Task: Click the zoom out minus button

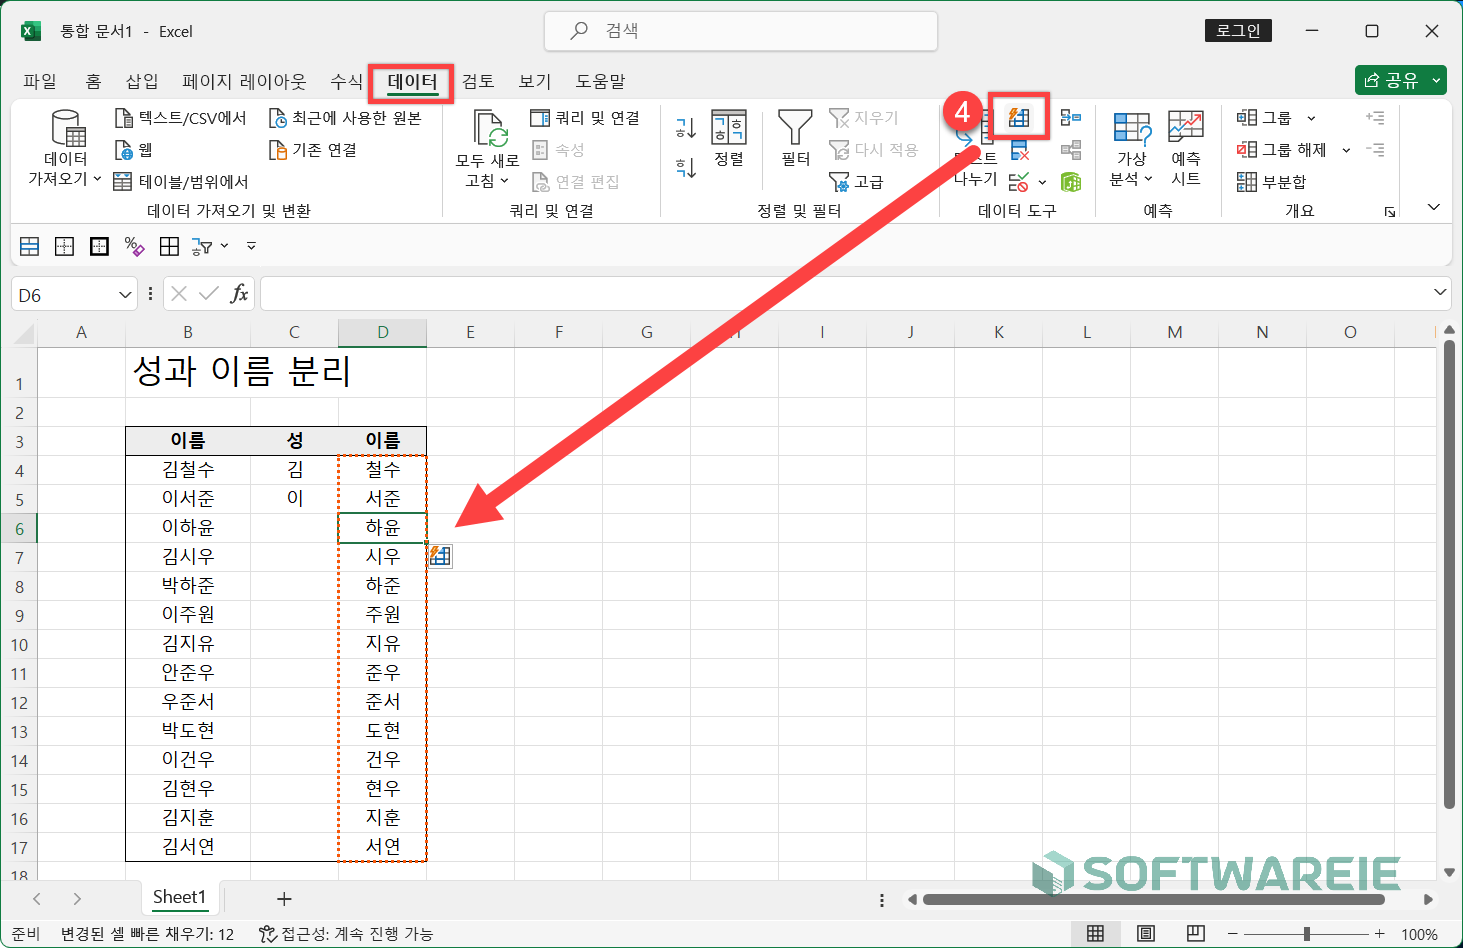Action: (1232, 934)
